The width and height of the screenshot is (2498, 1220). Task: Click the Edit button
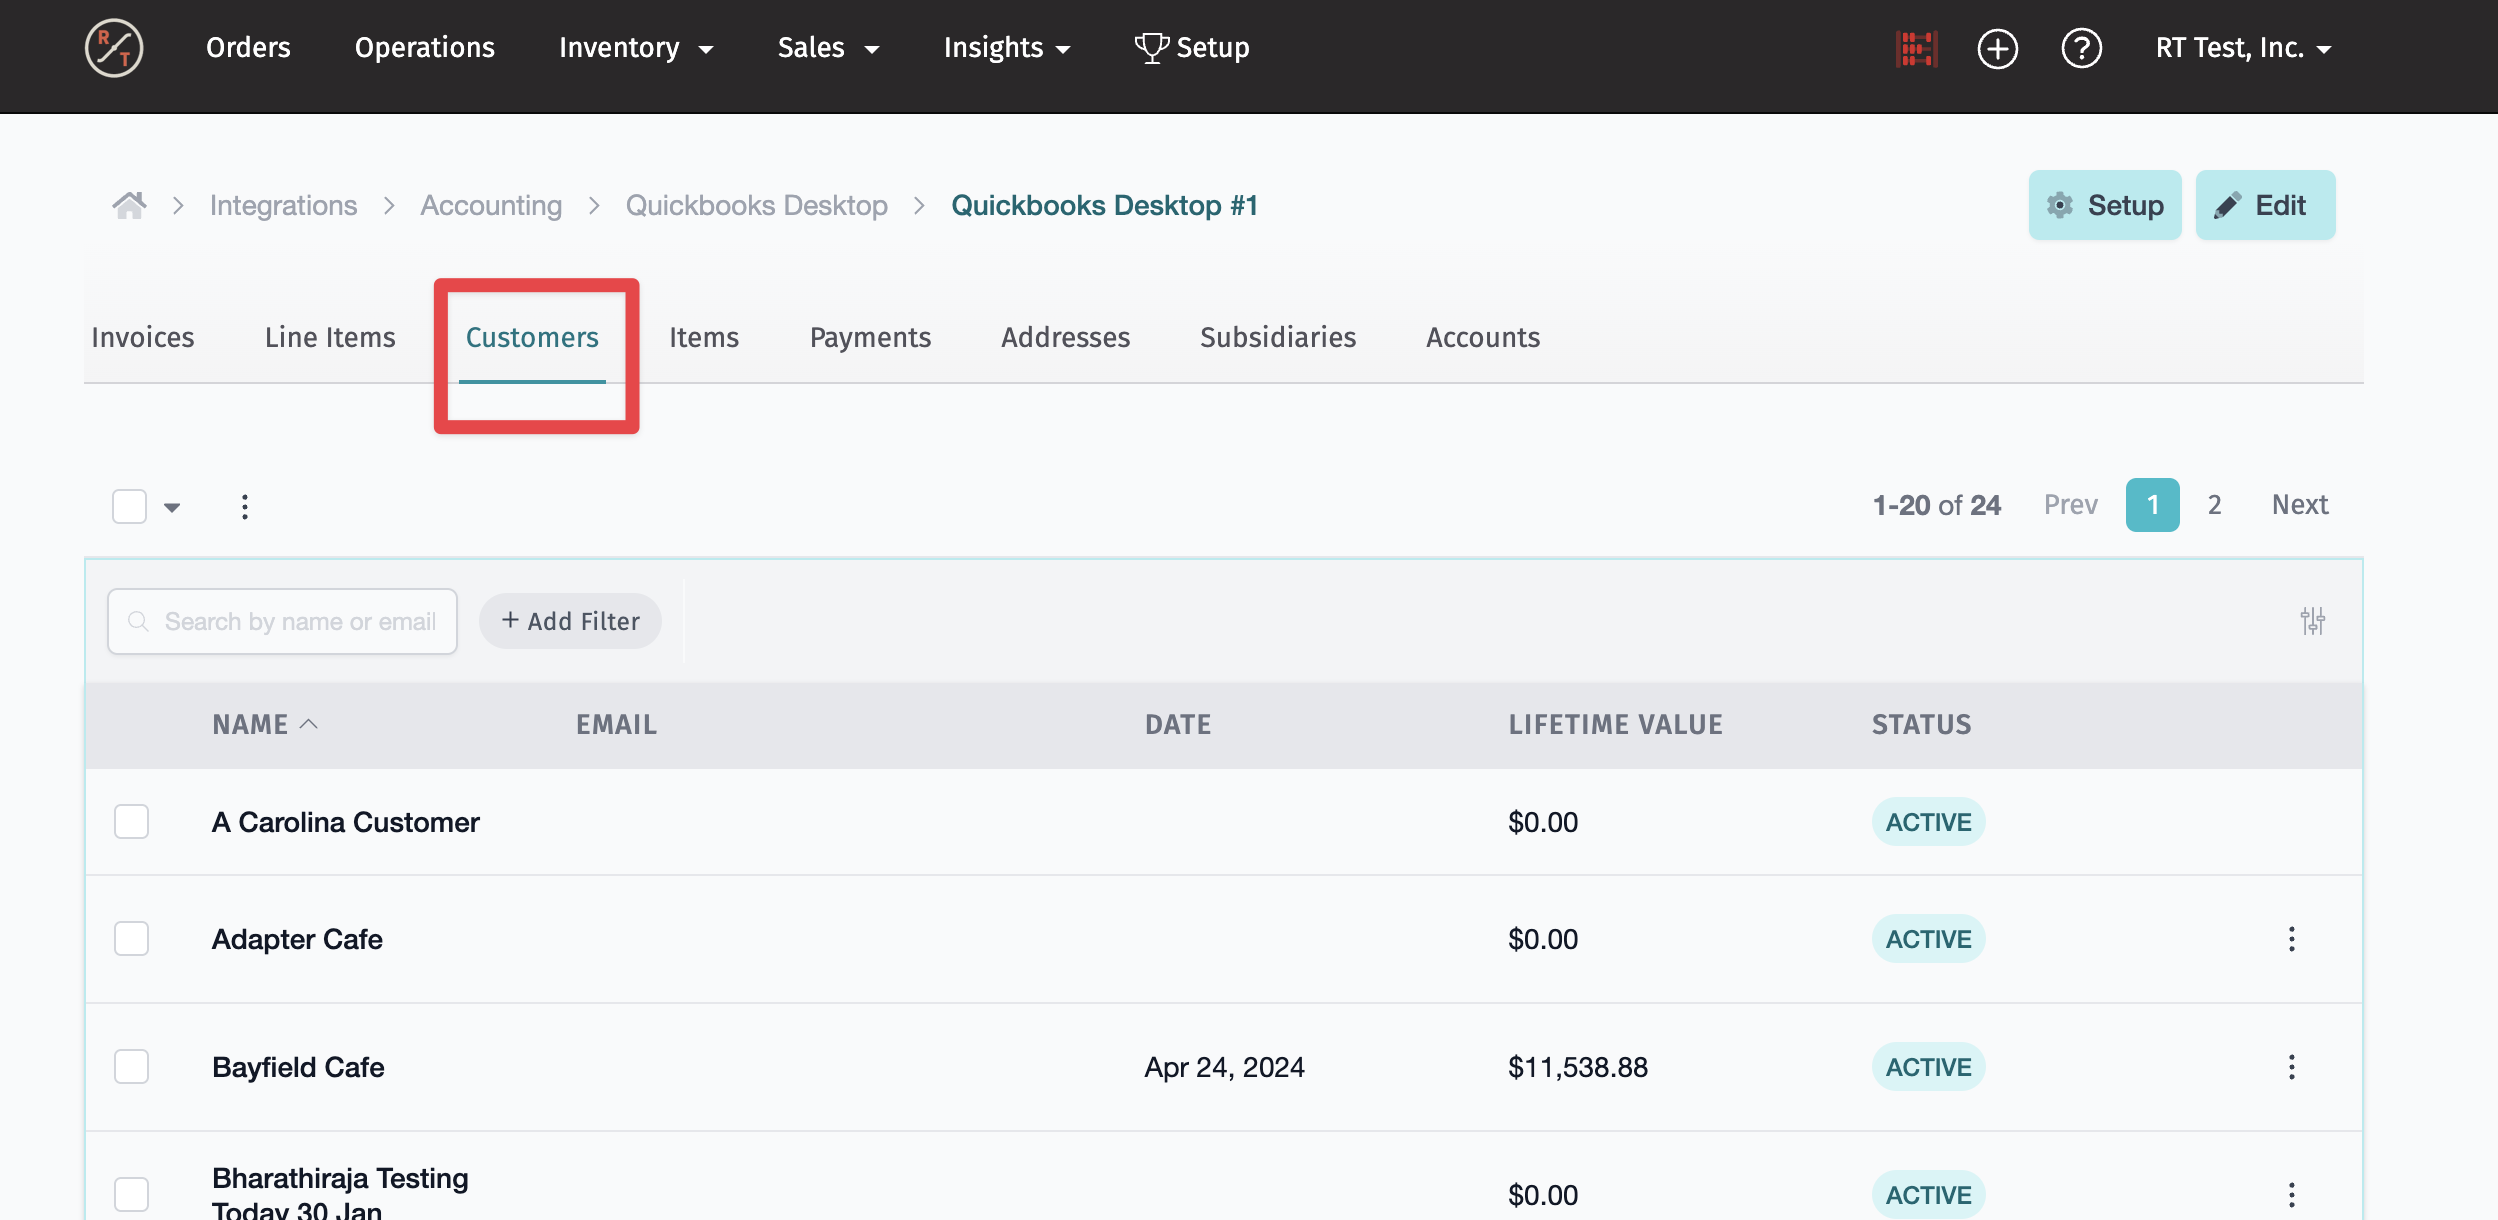pyautogui.click(x=2265, y=205)
